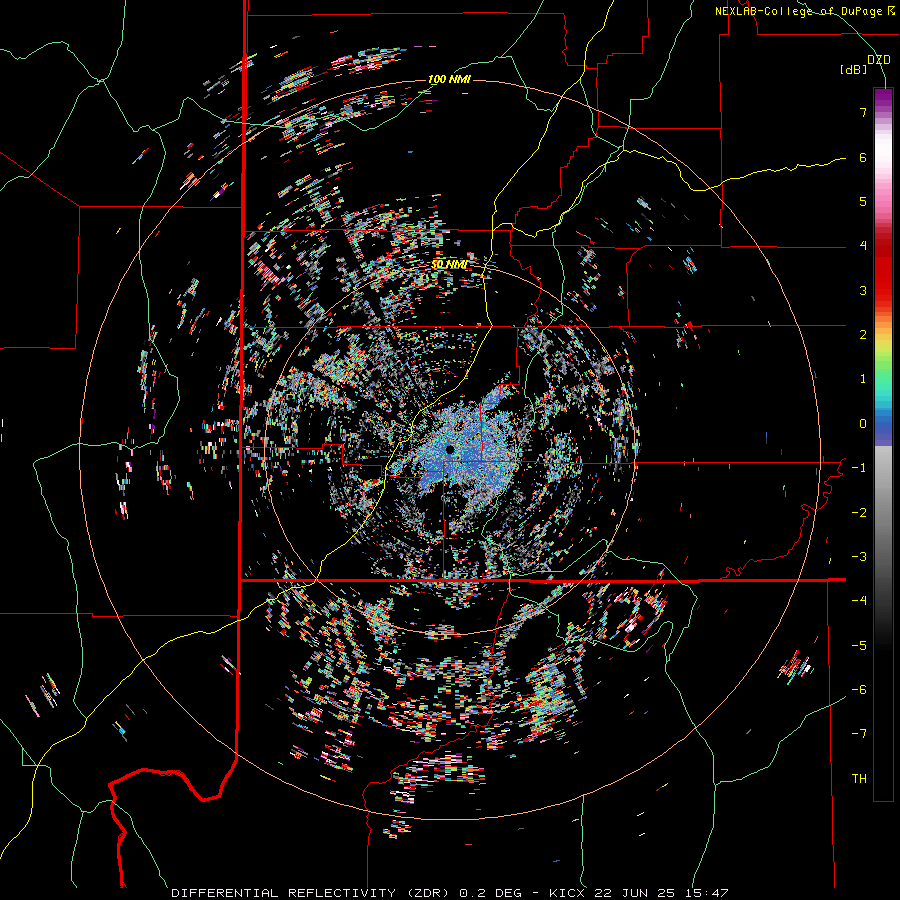This screenshot has width=900, height=900.
Task: Click the DZD label above the color scale
Action: (878, 60)
